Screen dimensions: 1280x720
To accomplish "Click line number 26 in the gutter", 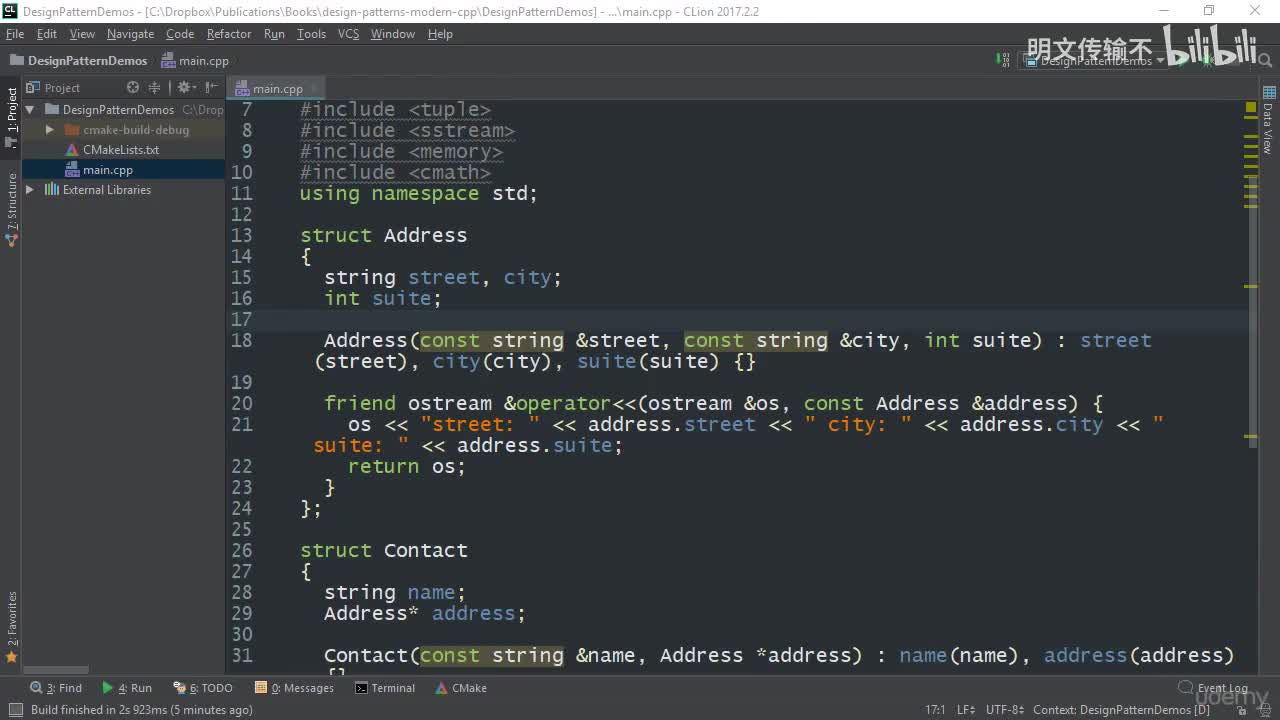I will (x=242, y=550).
